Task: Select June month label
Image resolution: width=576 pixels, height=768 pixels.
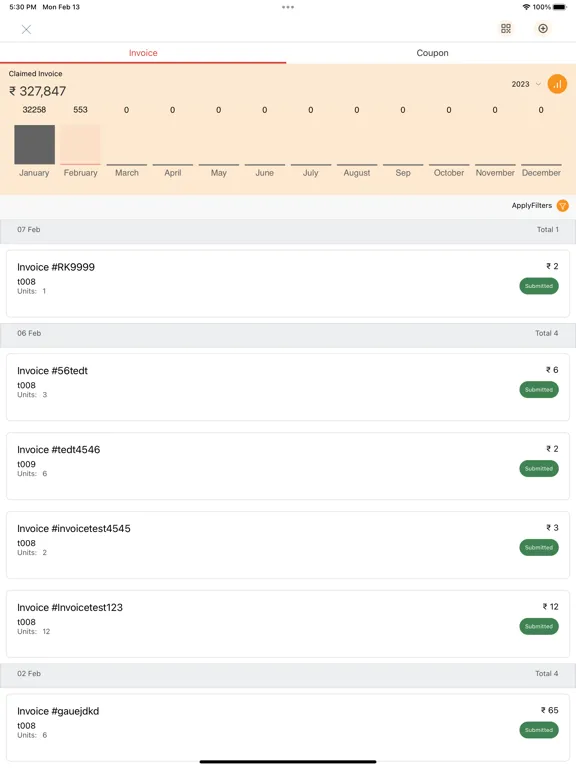Action: click(x=264, y=173)
